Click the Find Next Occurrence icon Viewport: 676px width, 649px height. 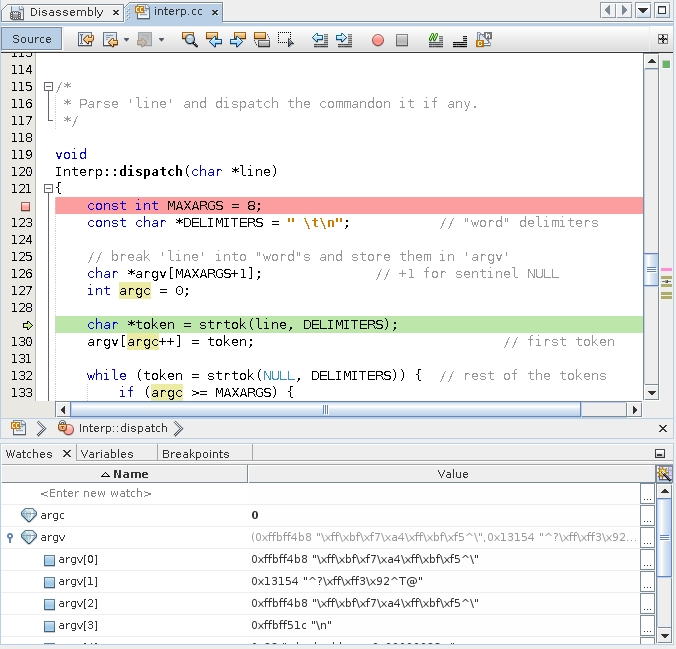(238, 40)
